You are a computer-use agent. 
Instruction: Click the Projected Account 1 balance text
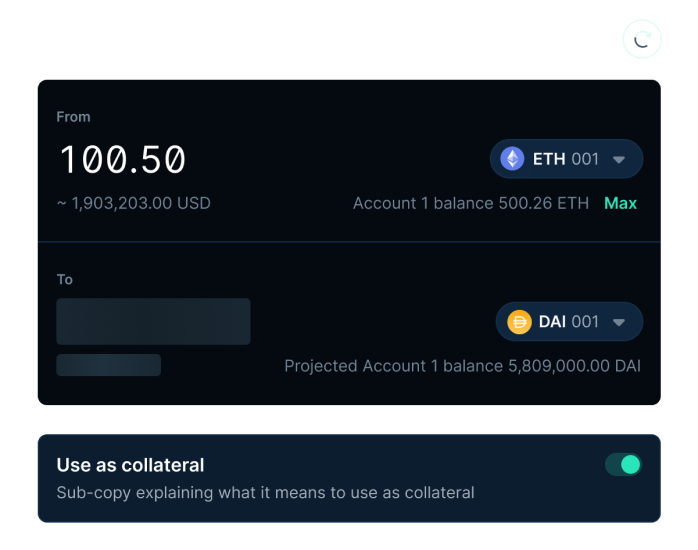(463, 366)
